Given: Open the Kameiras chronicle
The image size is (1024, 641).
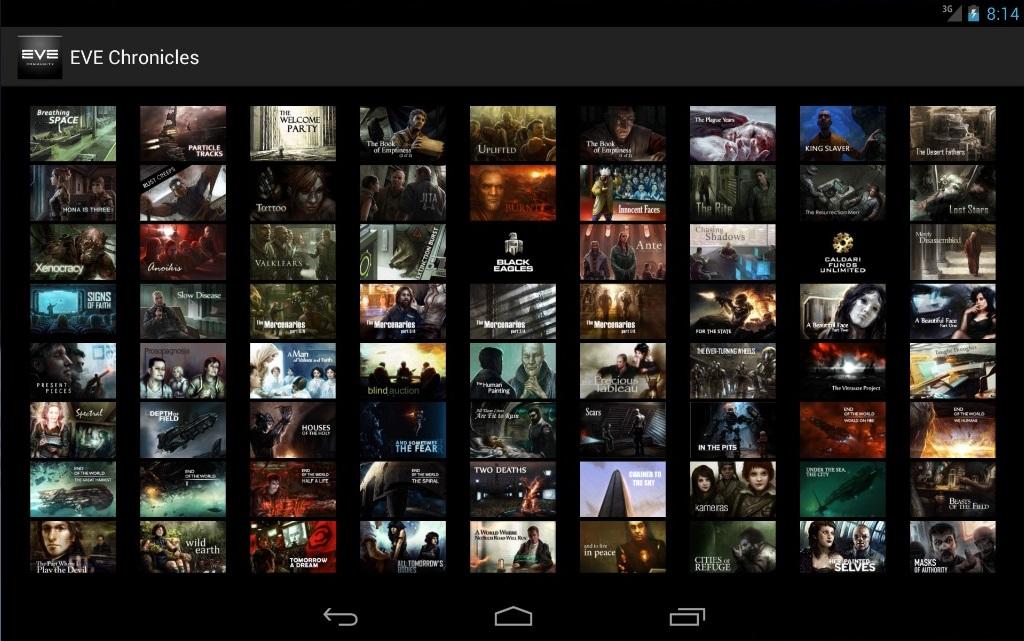Looking at the screenshot, I should click(x=733, y=489).
